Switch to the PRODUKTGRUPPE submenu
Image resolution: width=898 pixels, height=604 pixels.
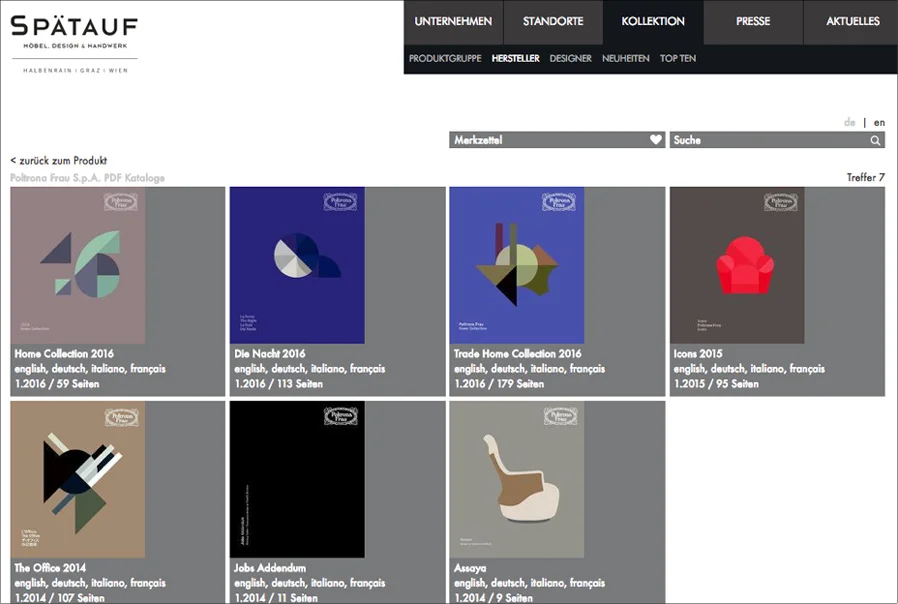[445, 58]
